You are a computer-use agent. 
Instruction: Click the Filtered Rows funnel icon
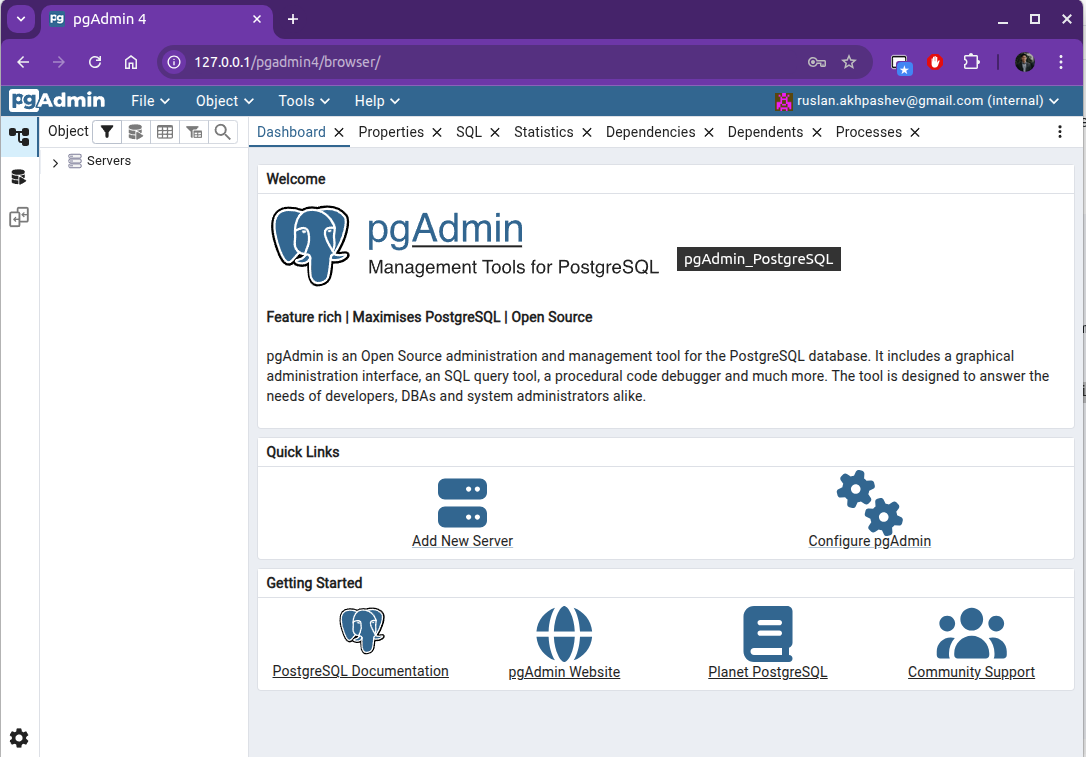[x=106, y=132]
